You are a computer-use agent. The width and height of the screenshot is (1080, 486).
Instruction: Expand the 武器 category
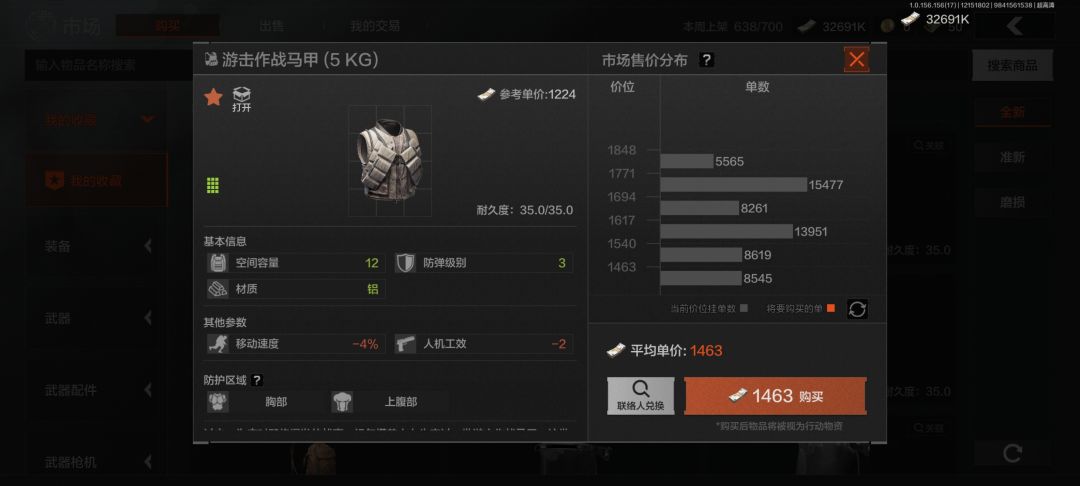(x=96, y=318)
